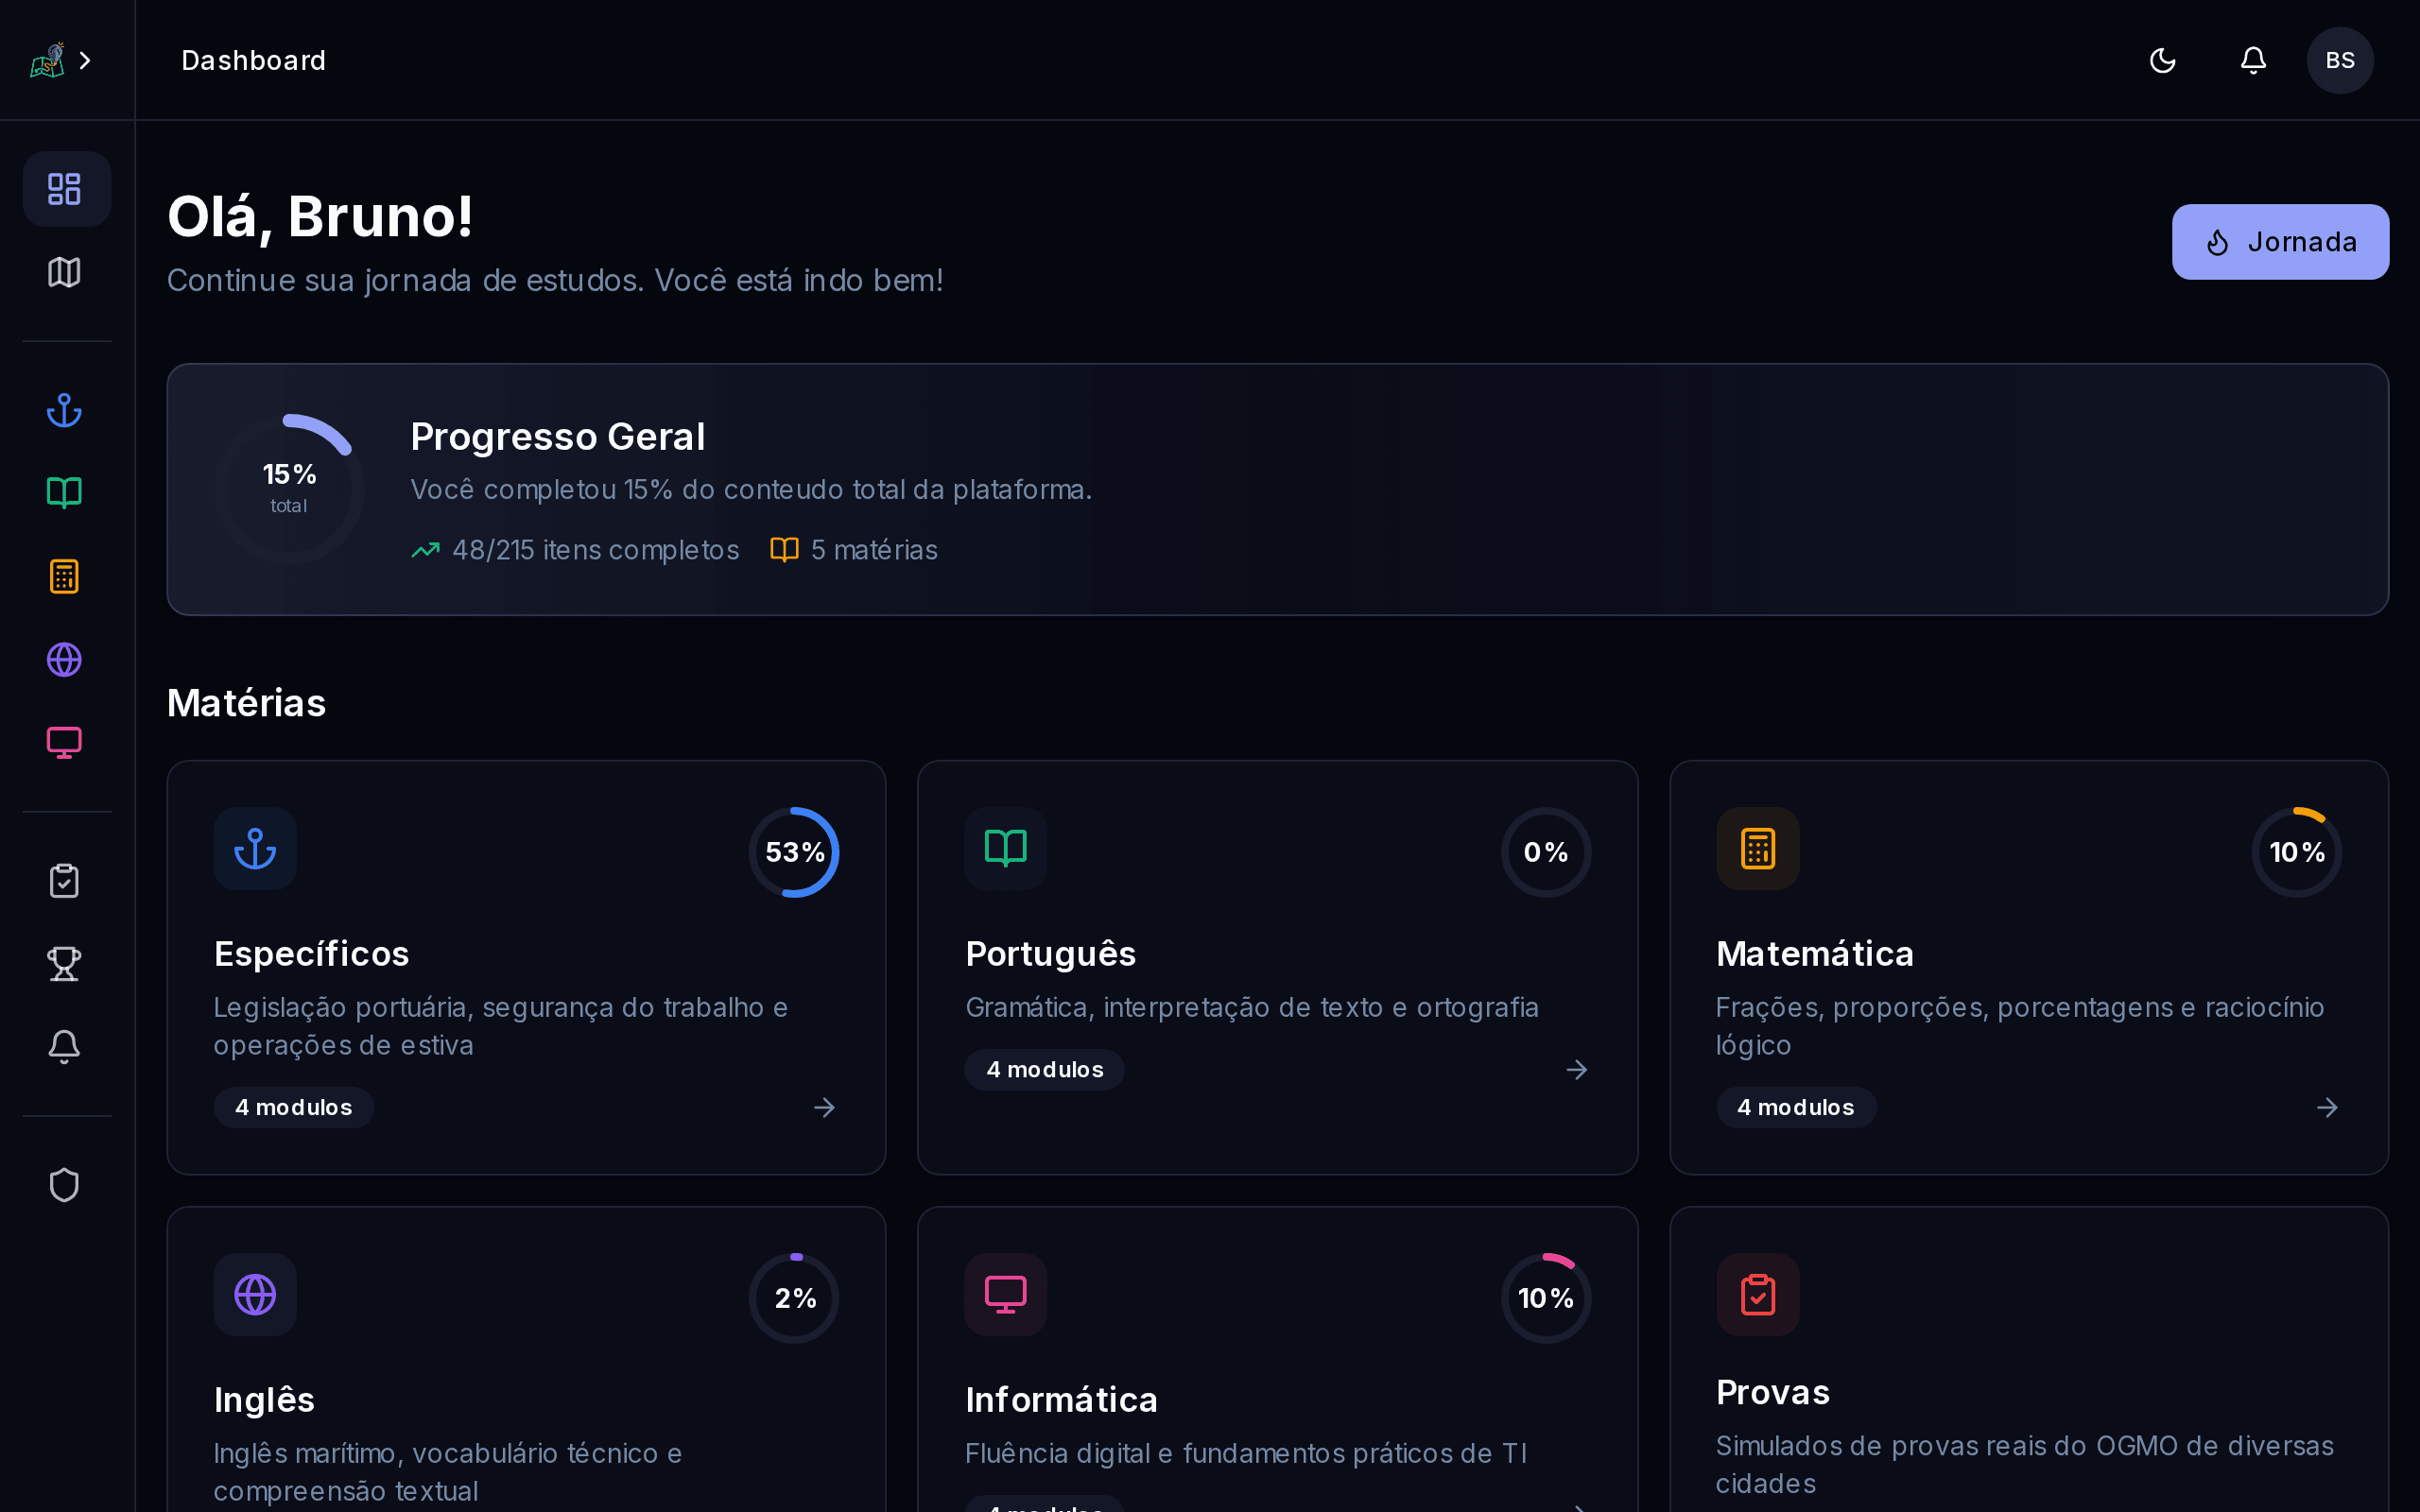Select the green book icon in sidebar
This screenshot has height=1512, width=2420.
tap(63, 492)
